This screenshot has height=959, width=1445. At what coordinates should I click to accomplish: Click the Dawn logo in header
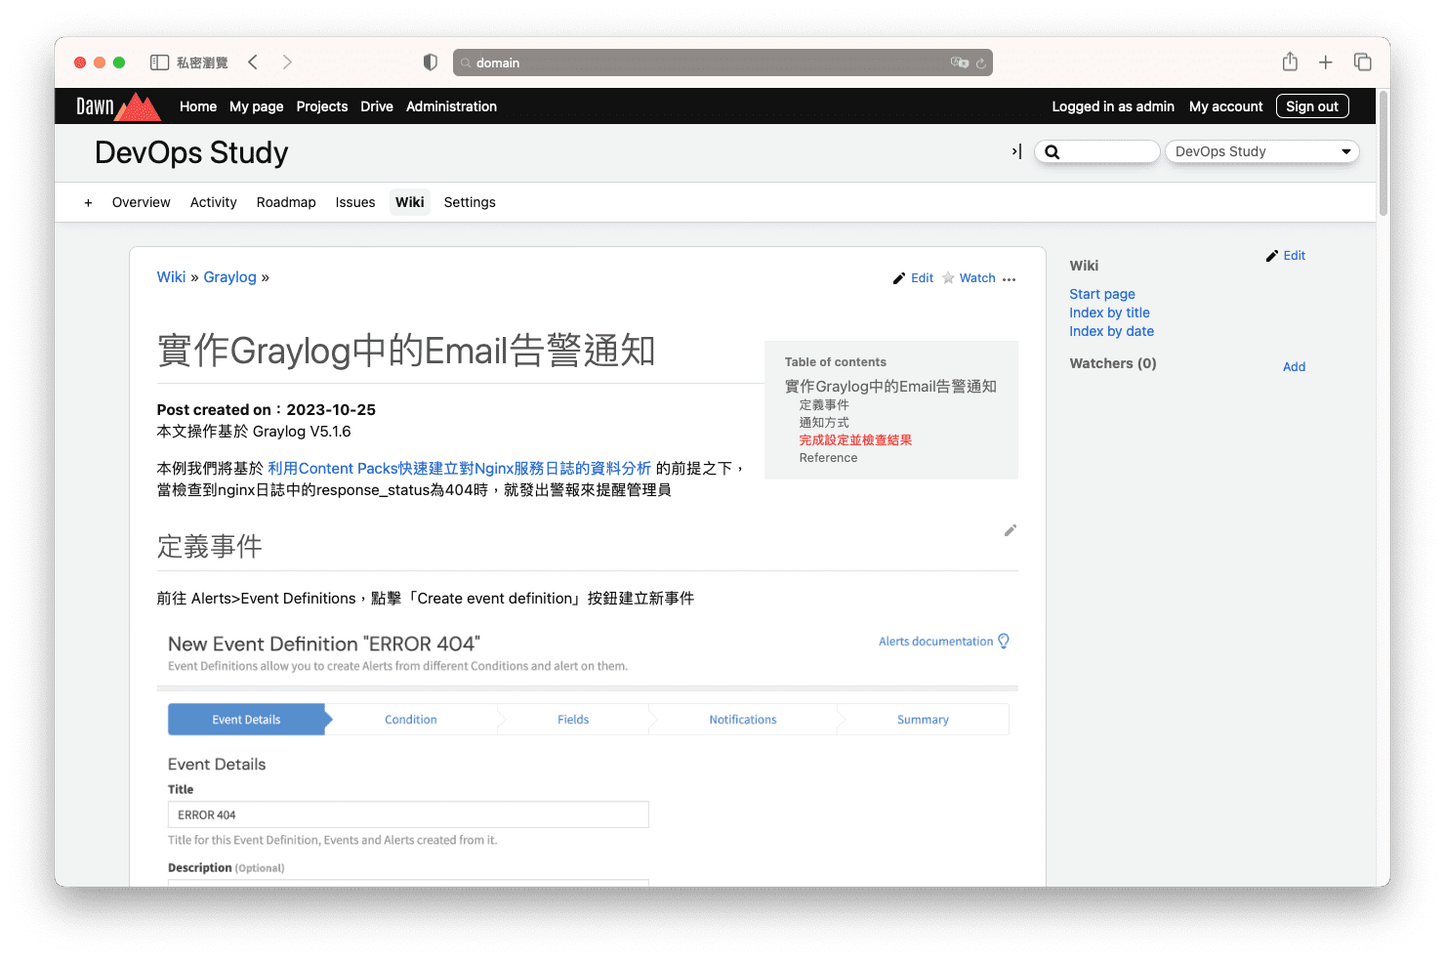pyautogui.click(x=117, y=106)
